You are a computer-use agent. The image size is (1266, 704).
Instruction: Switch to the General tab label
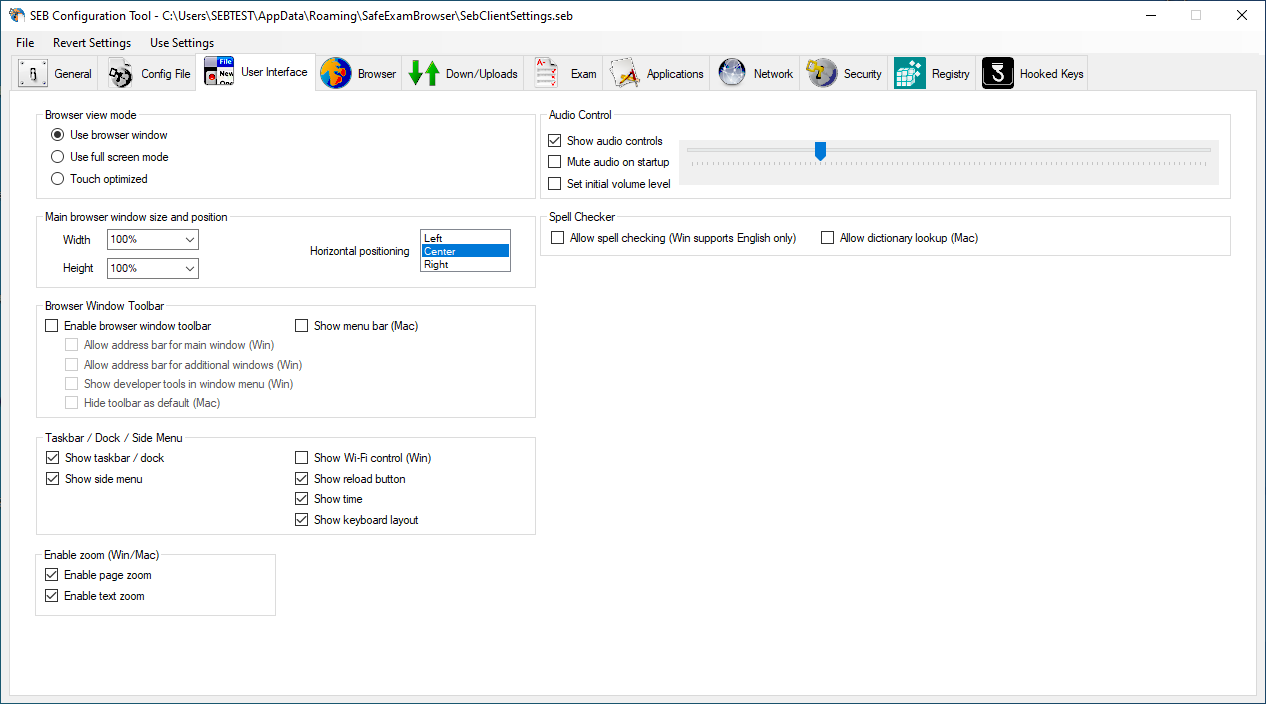tap(73, 74)
